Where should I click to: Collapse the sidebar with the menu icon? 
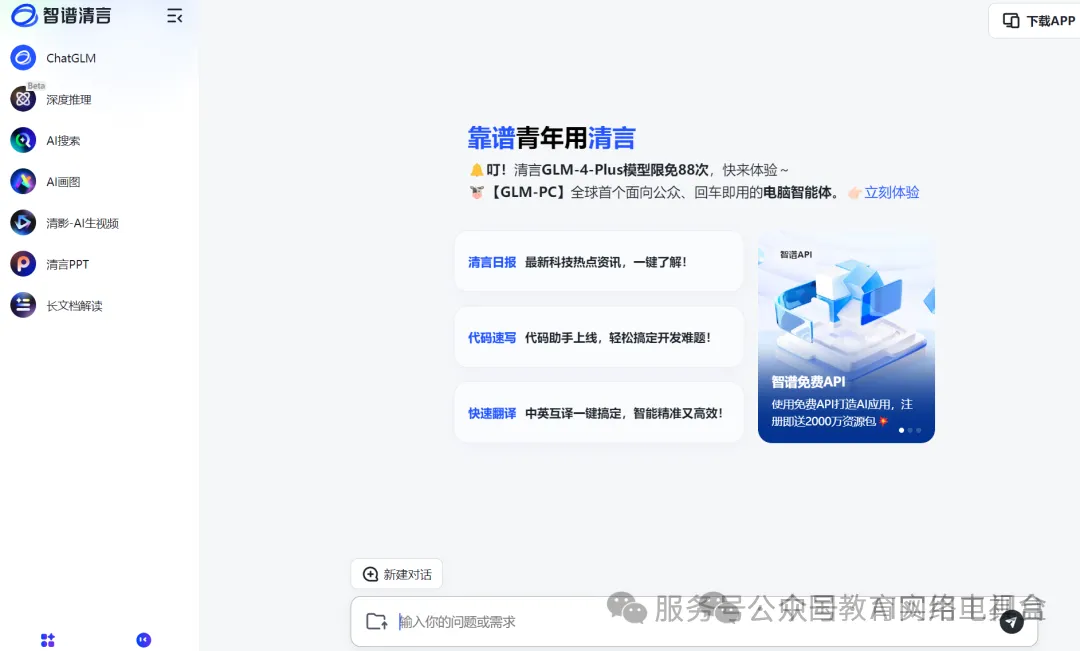[174, 16]
